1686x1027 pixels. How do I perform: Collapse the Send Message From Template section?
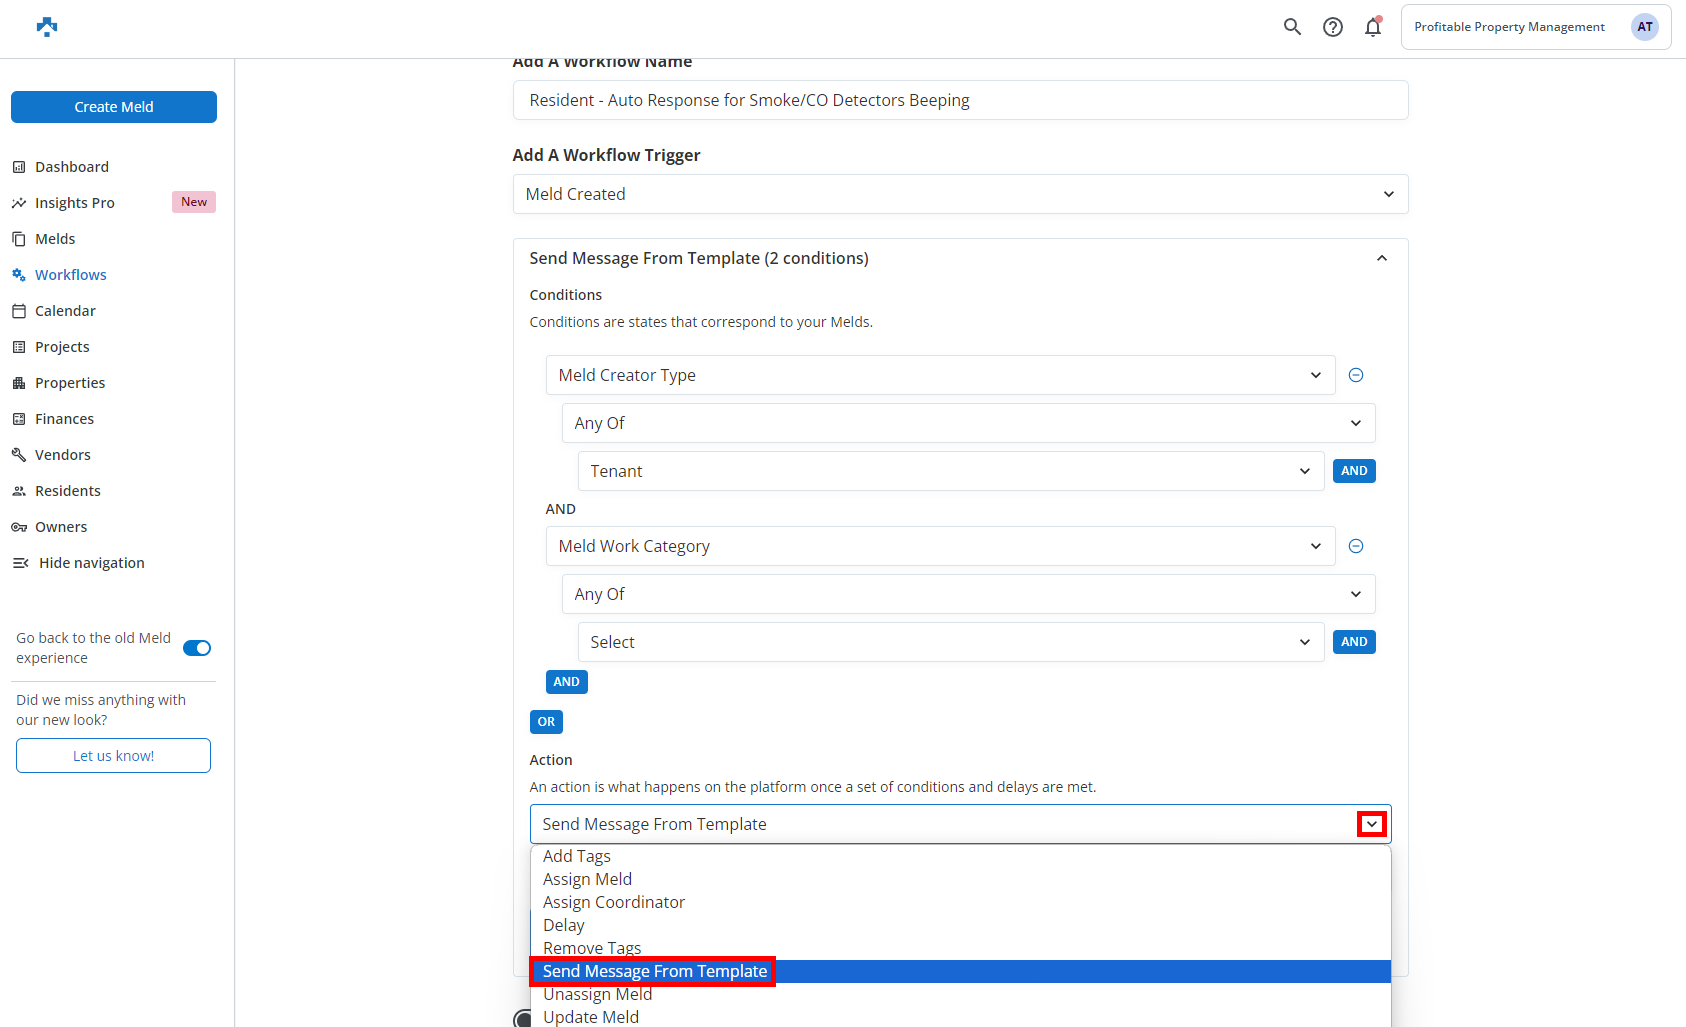(x=1381, y=258)
